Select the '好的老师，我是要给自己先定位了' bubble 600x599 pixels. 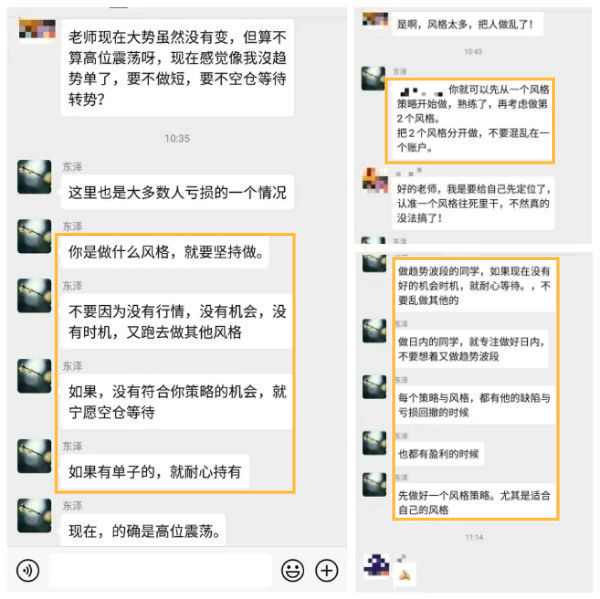point(473,203)
